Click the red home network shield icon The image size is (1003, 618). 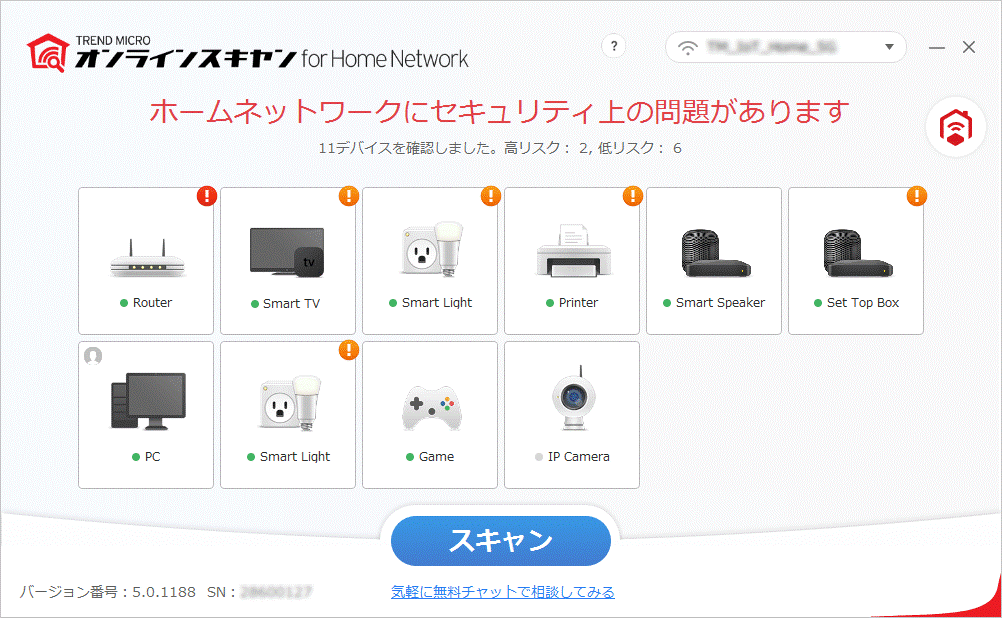[x=956, y=127]
